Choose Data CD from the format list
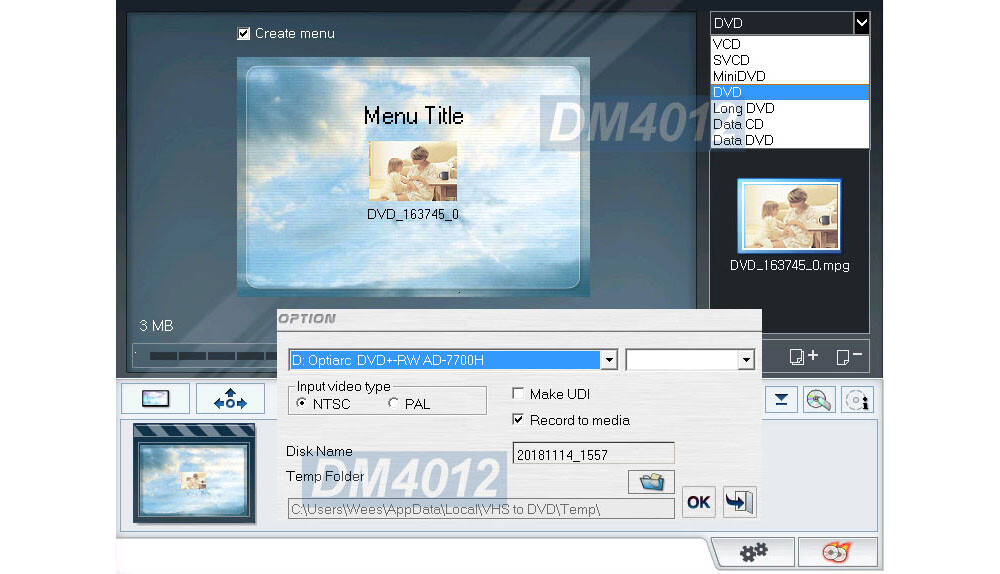 click(x=790, y=124)
